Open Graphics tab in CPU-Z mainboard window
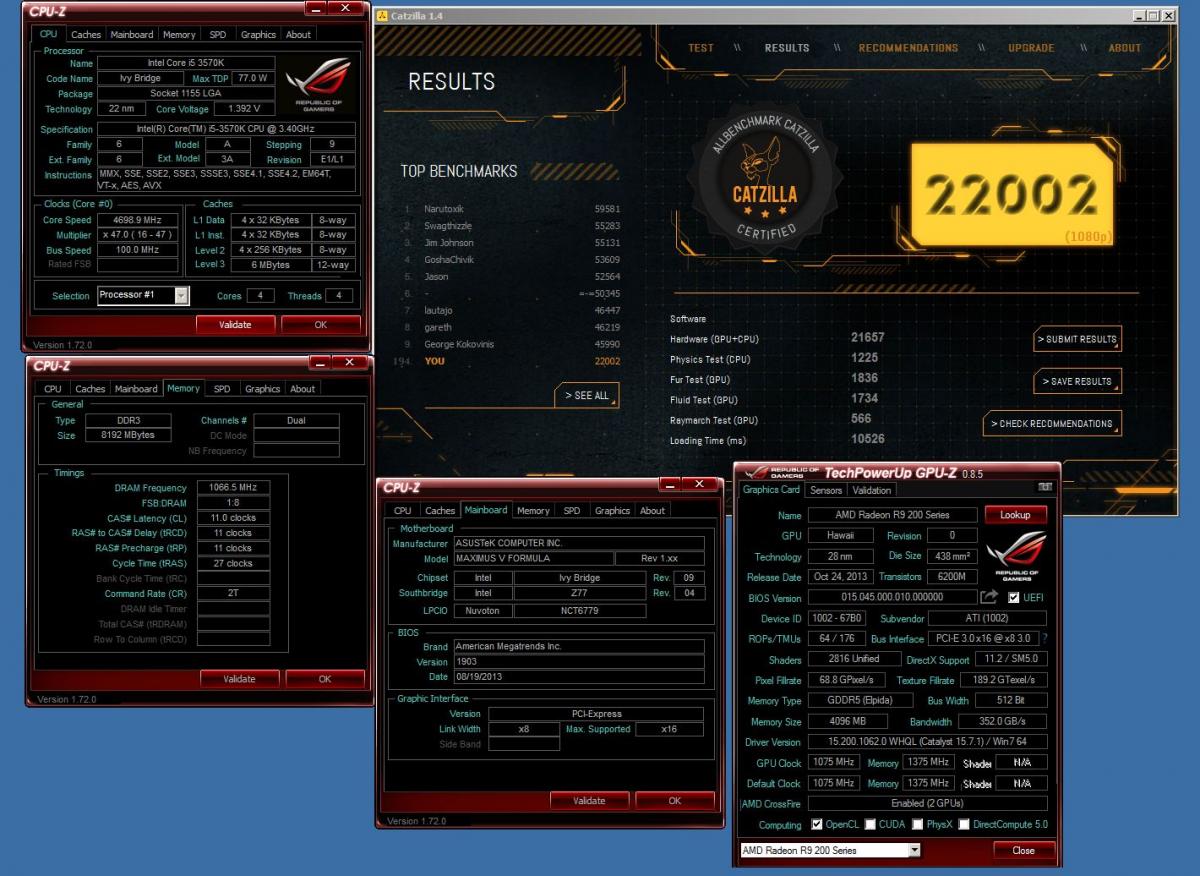Image resolution: width=1200 pixels, height=876 pixels. click(x=612, y=510)
